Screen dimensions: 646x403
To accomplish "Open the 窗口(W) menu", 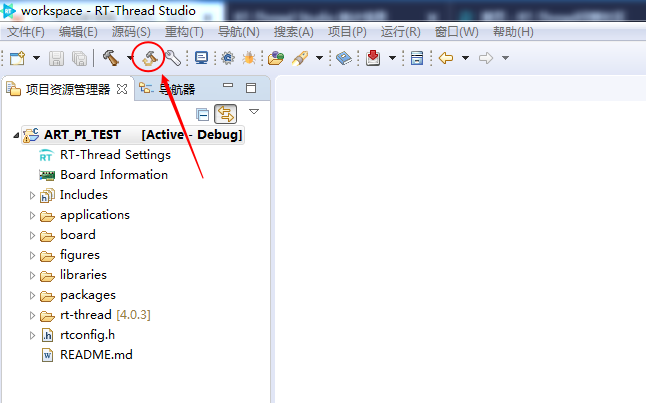I will [456, 32].
